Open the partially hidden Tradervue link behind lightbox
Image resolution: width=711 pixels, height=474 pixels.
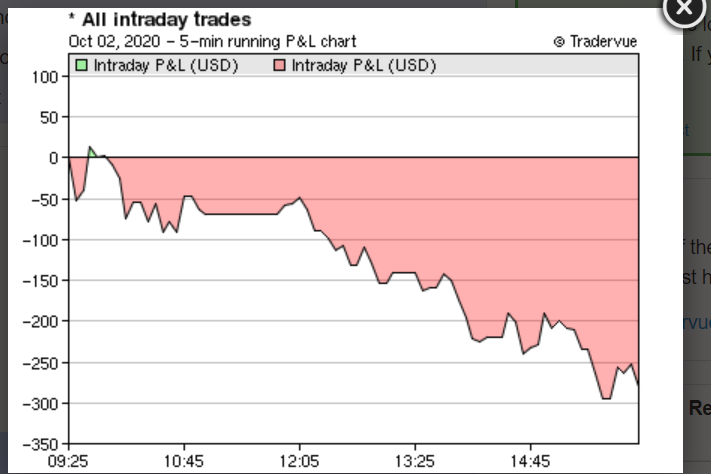pos(697,323)
